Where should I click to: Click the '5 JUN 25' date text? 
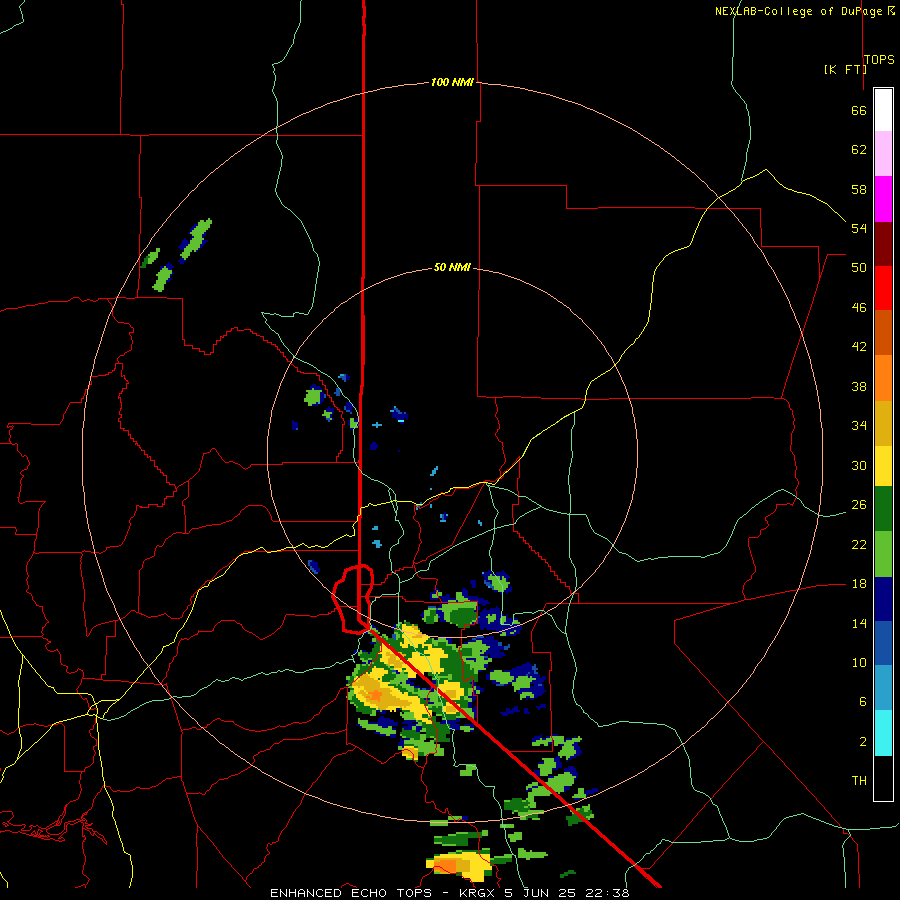541,893
